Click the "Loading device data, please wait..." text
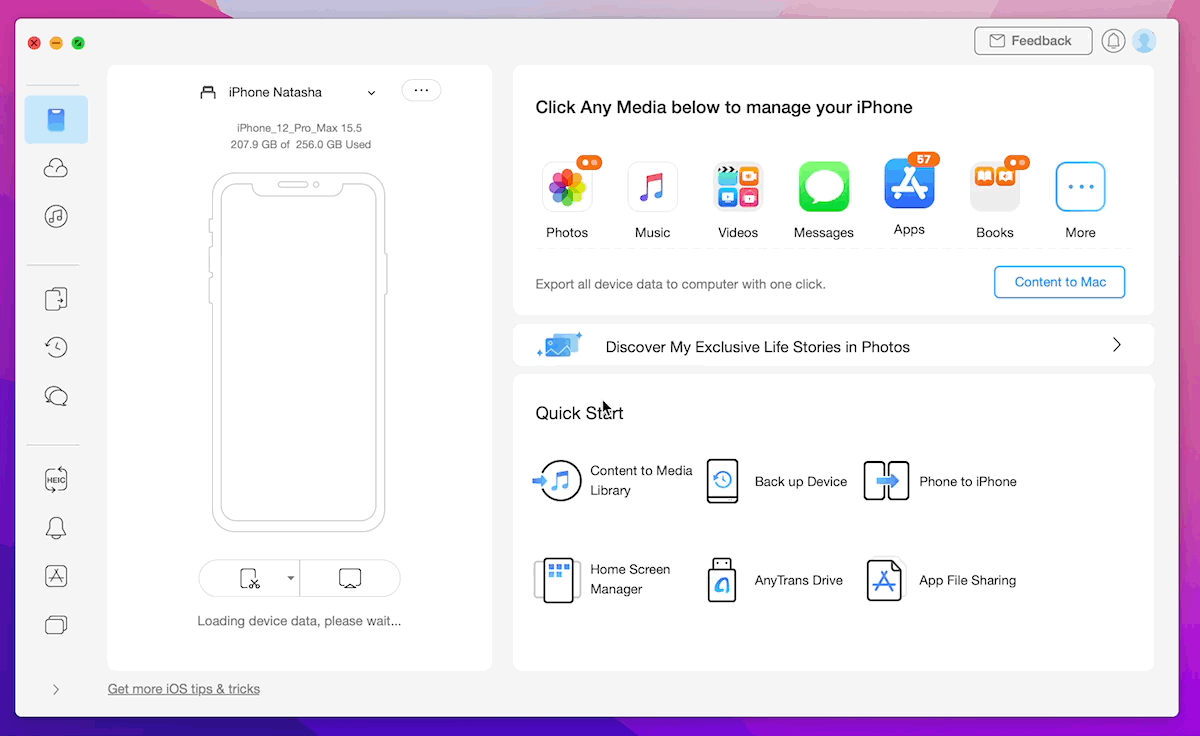The width and height of the screenshot is (1200, 736). click(x=299, y=621)
